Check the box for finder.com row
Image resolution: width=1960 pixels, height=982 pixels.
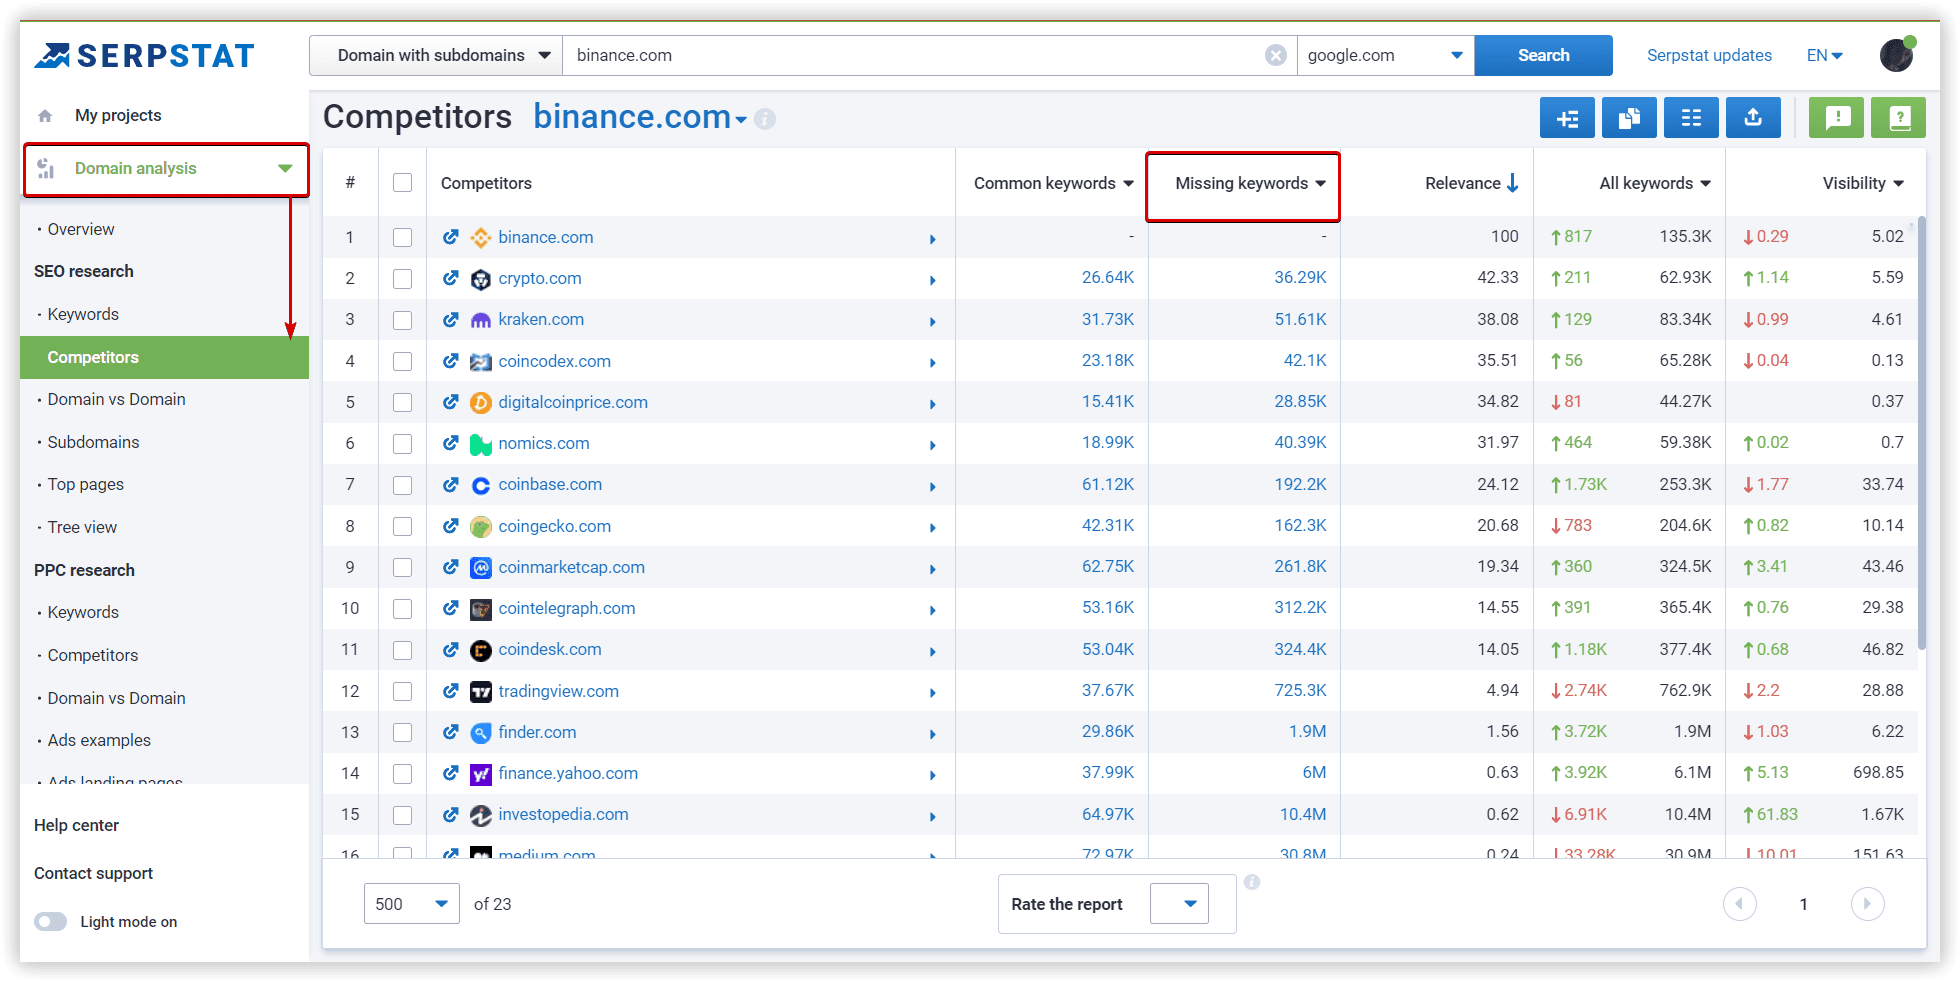click(403, 732)
